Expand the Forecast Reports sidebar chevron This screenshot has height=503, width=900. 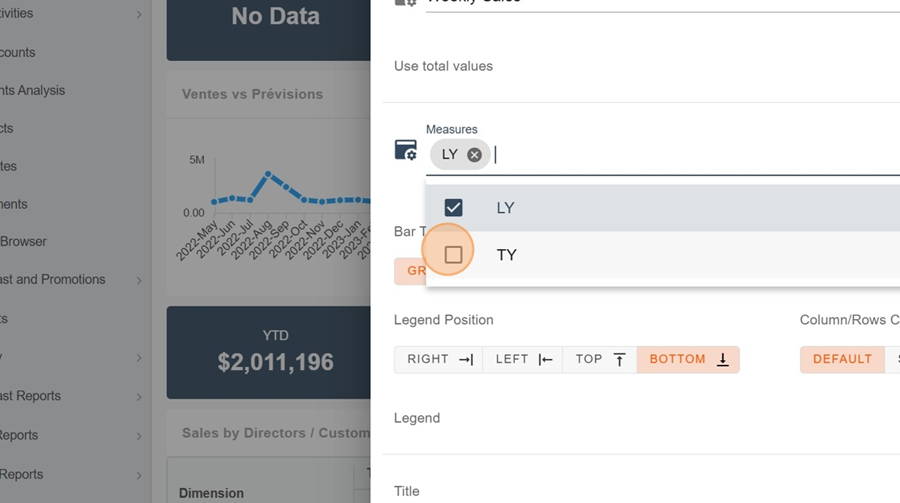[x=139, y=397]
